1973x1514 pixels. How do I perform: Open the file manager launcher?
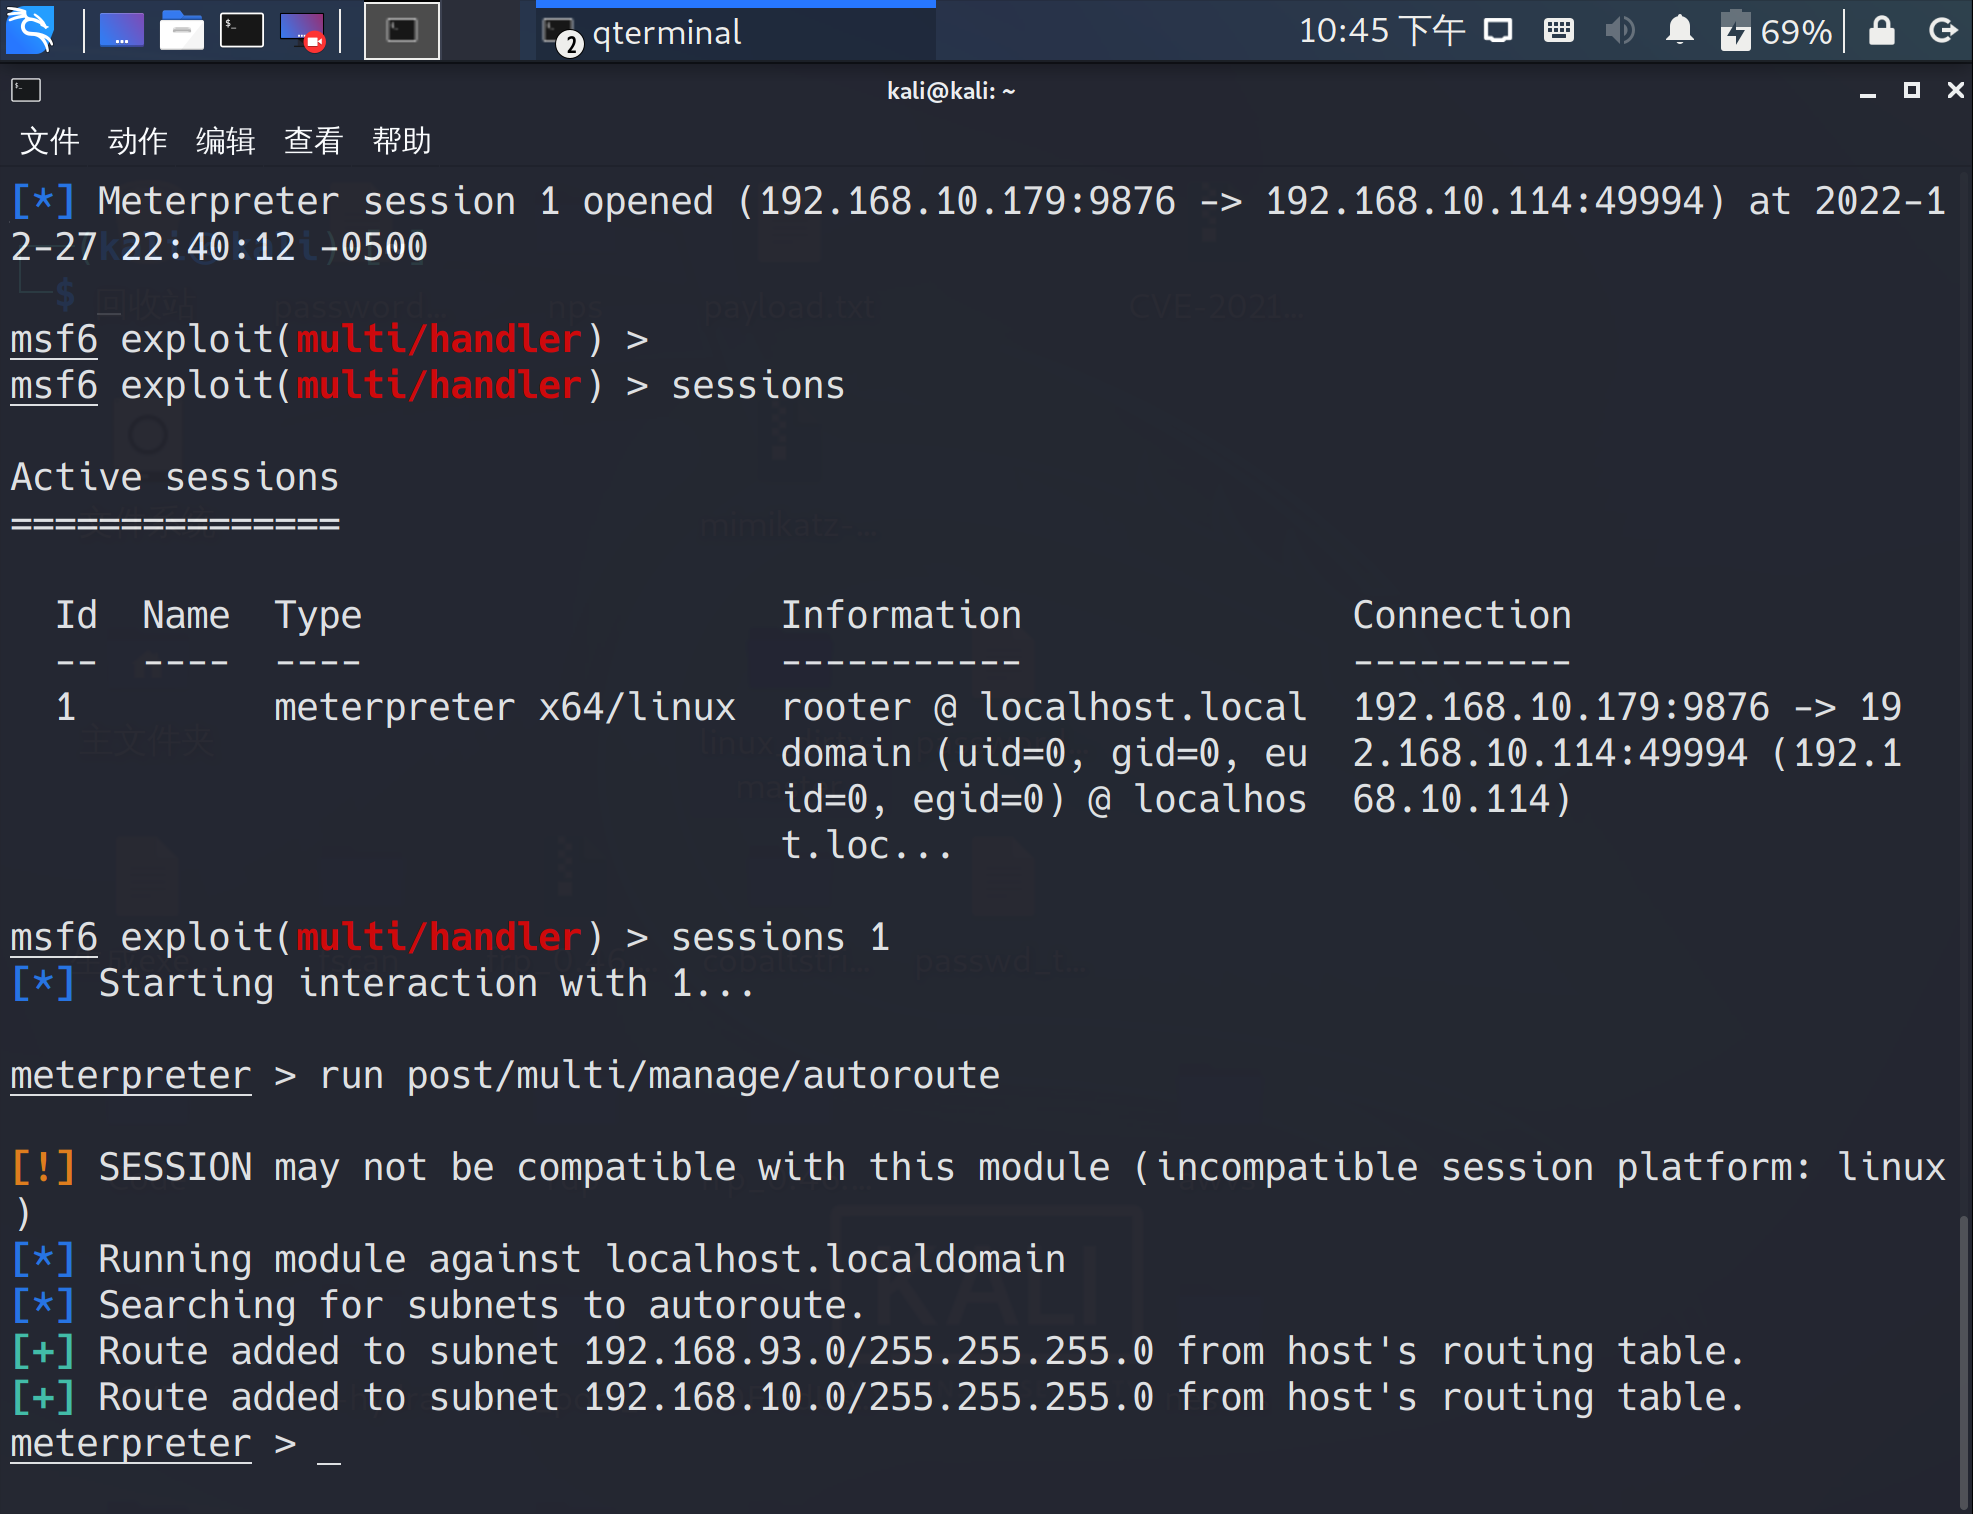[181, 30]
